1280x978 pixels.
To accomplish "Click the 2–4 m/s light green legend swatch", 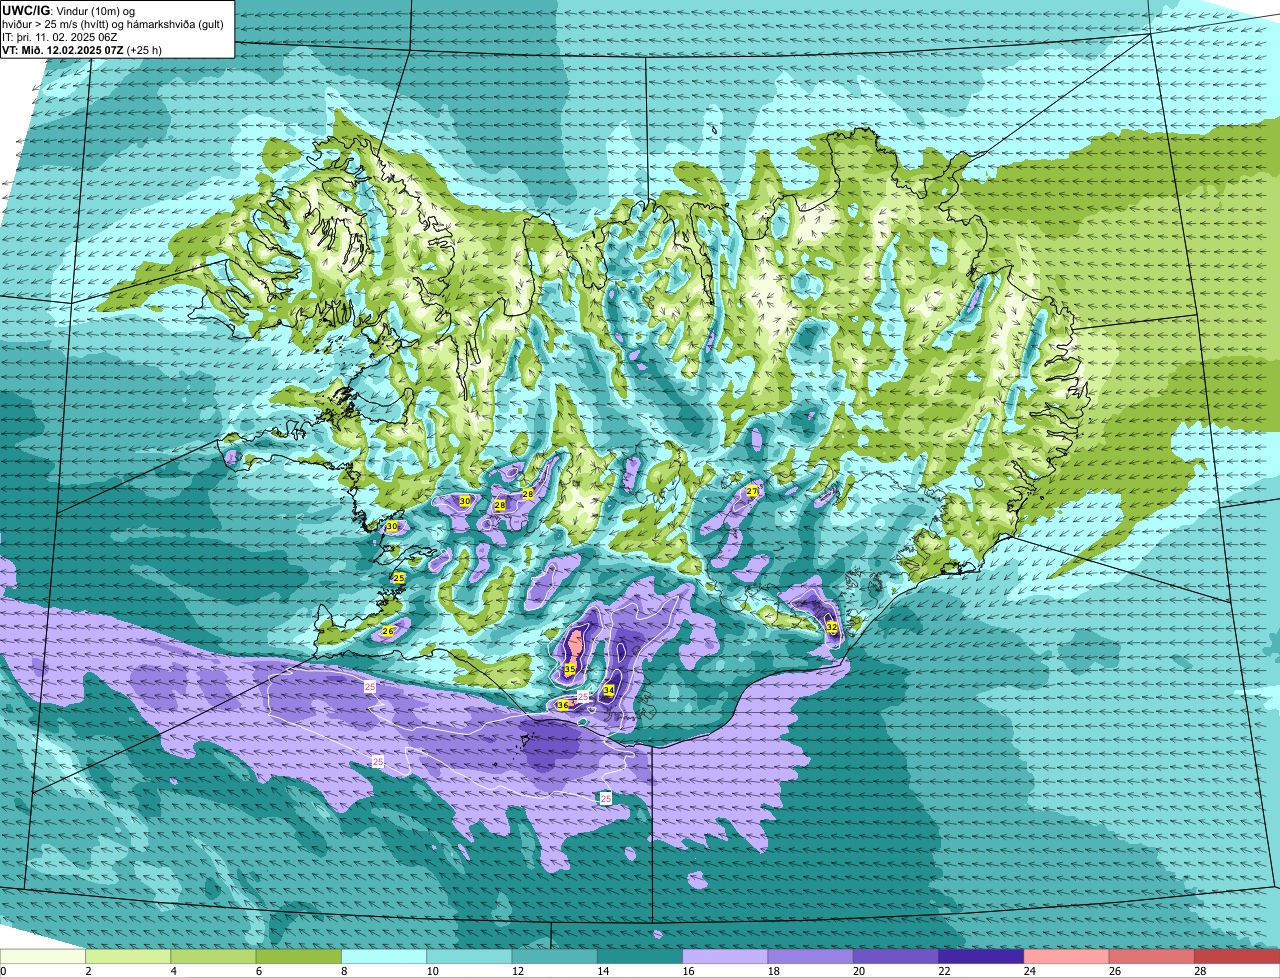I will [128, 956].
